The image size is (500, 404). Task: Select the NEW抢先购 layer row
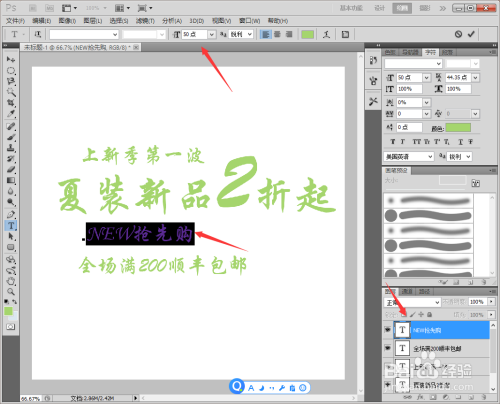441,330
